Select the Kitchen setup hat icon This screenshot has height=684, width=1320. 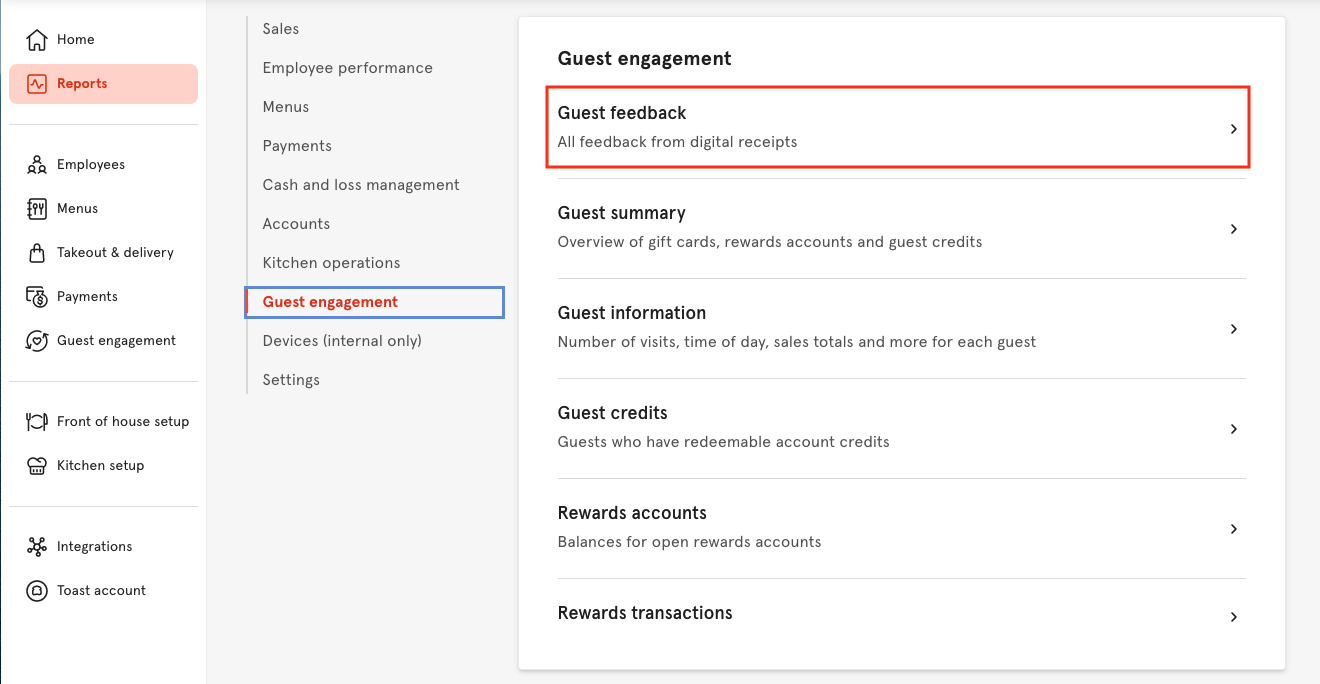click(x=36, y=465)
